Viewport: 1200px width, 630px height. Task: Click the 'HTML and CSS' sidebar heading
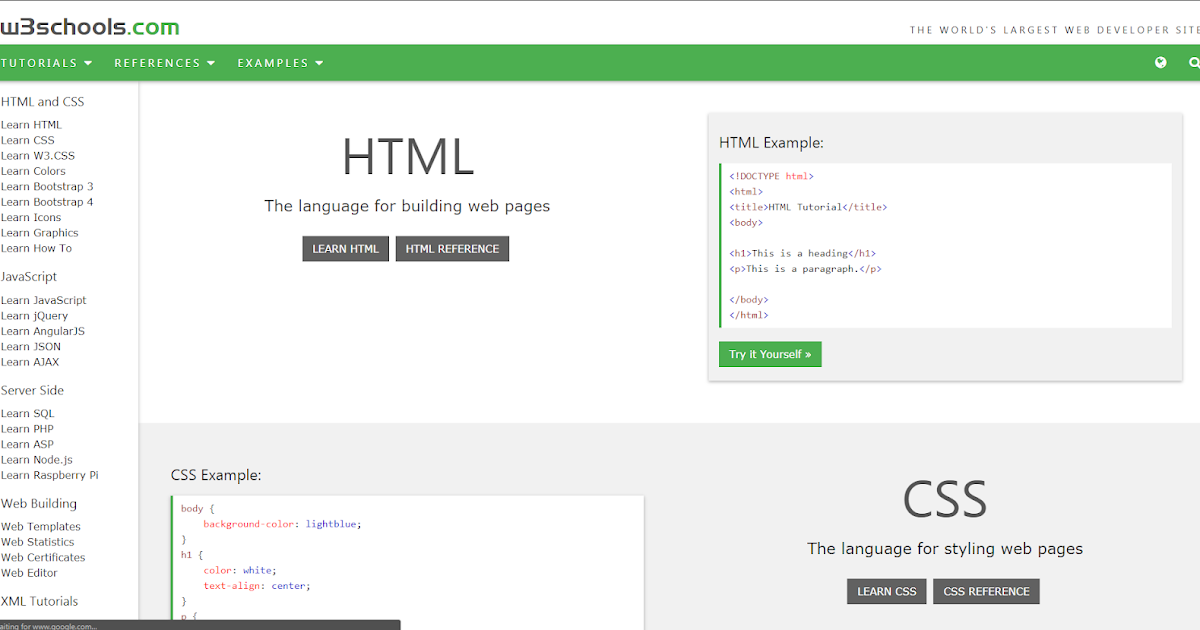pos(42,102)
